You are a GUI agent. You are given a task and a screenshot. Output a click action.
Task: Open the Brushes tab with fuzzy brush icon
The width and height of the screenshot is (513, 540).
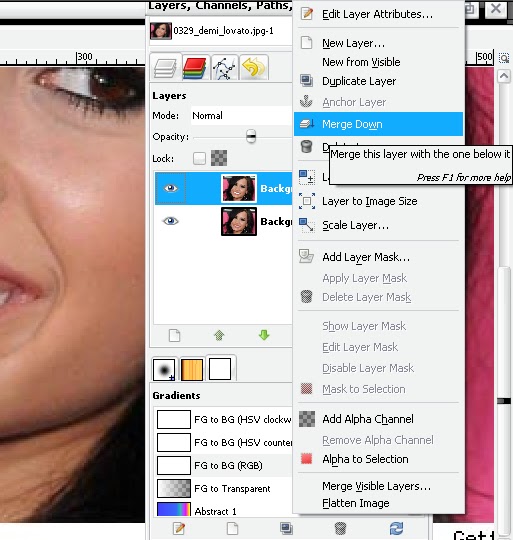click(x=164, y=369)
